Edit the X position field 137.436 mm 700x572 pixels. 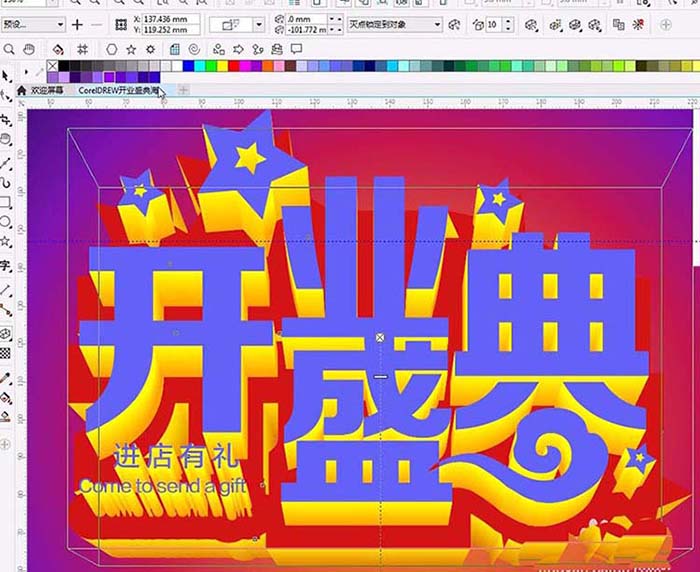(171, 19)
